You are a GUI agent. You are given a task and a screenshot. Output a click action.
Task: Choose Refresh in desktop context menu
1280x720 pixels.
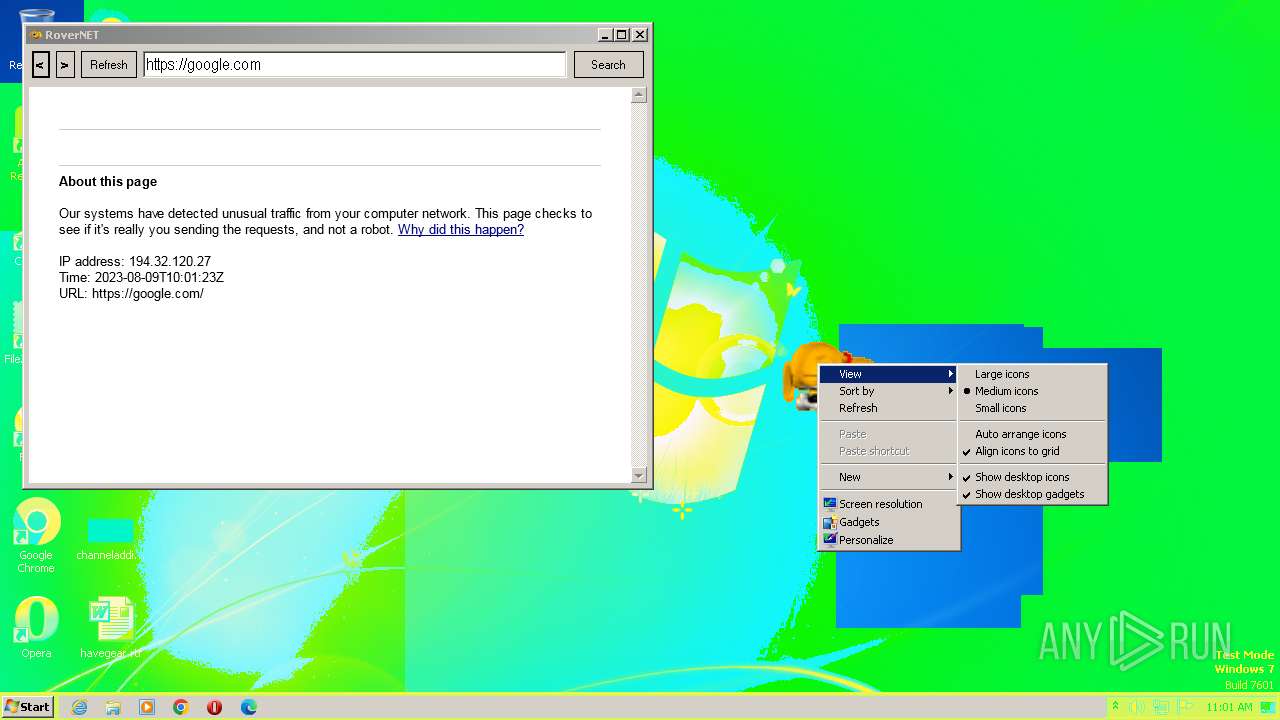click(889, 408)
